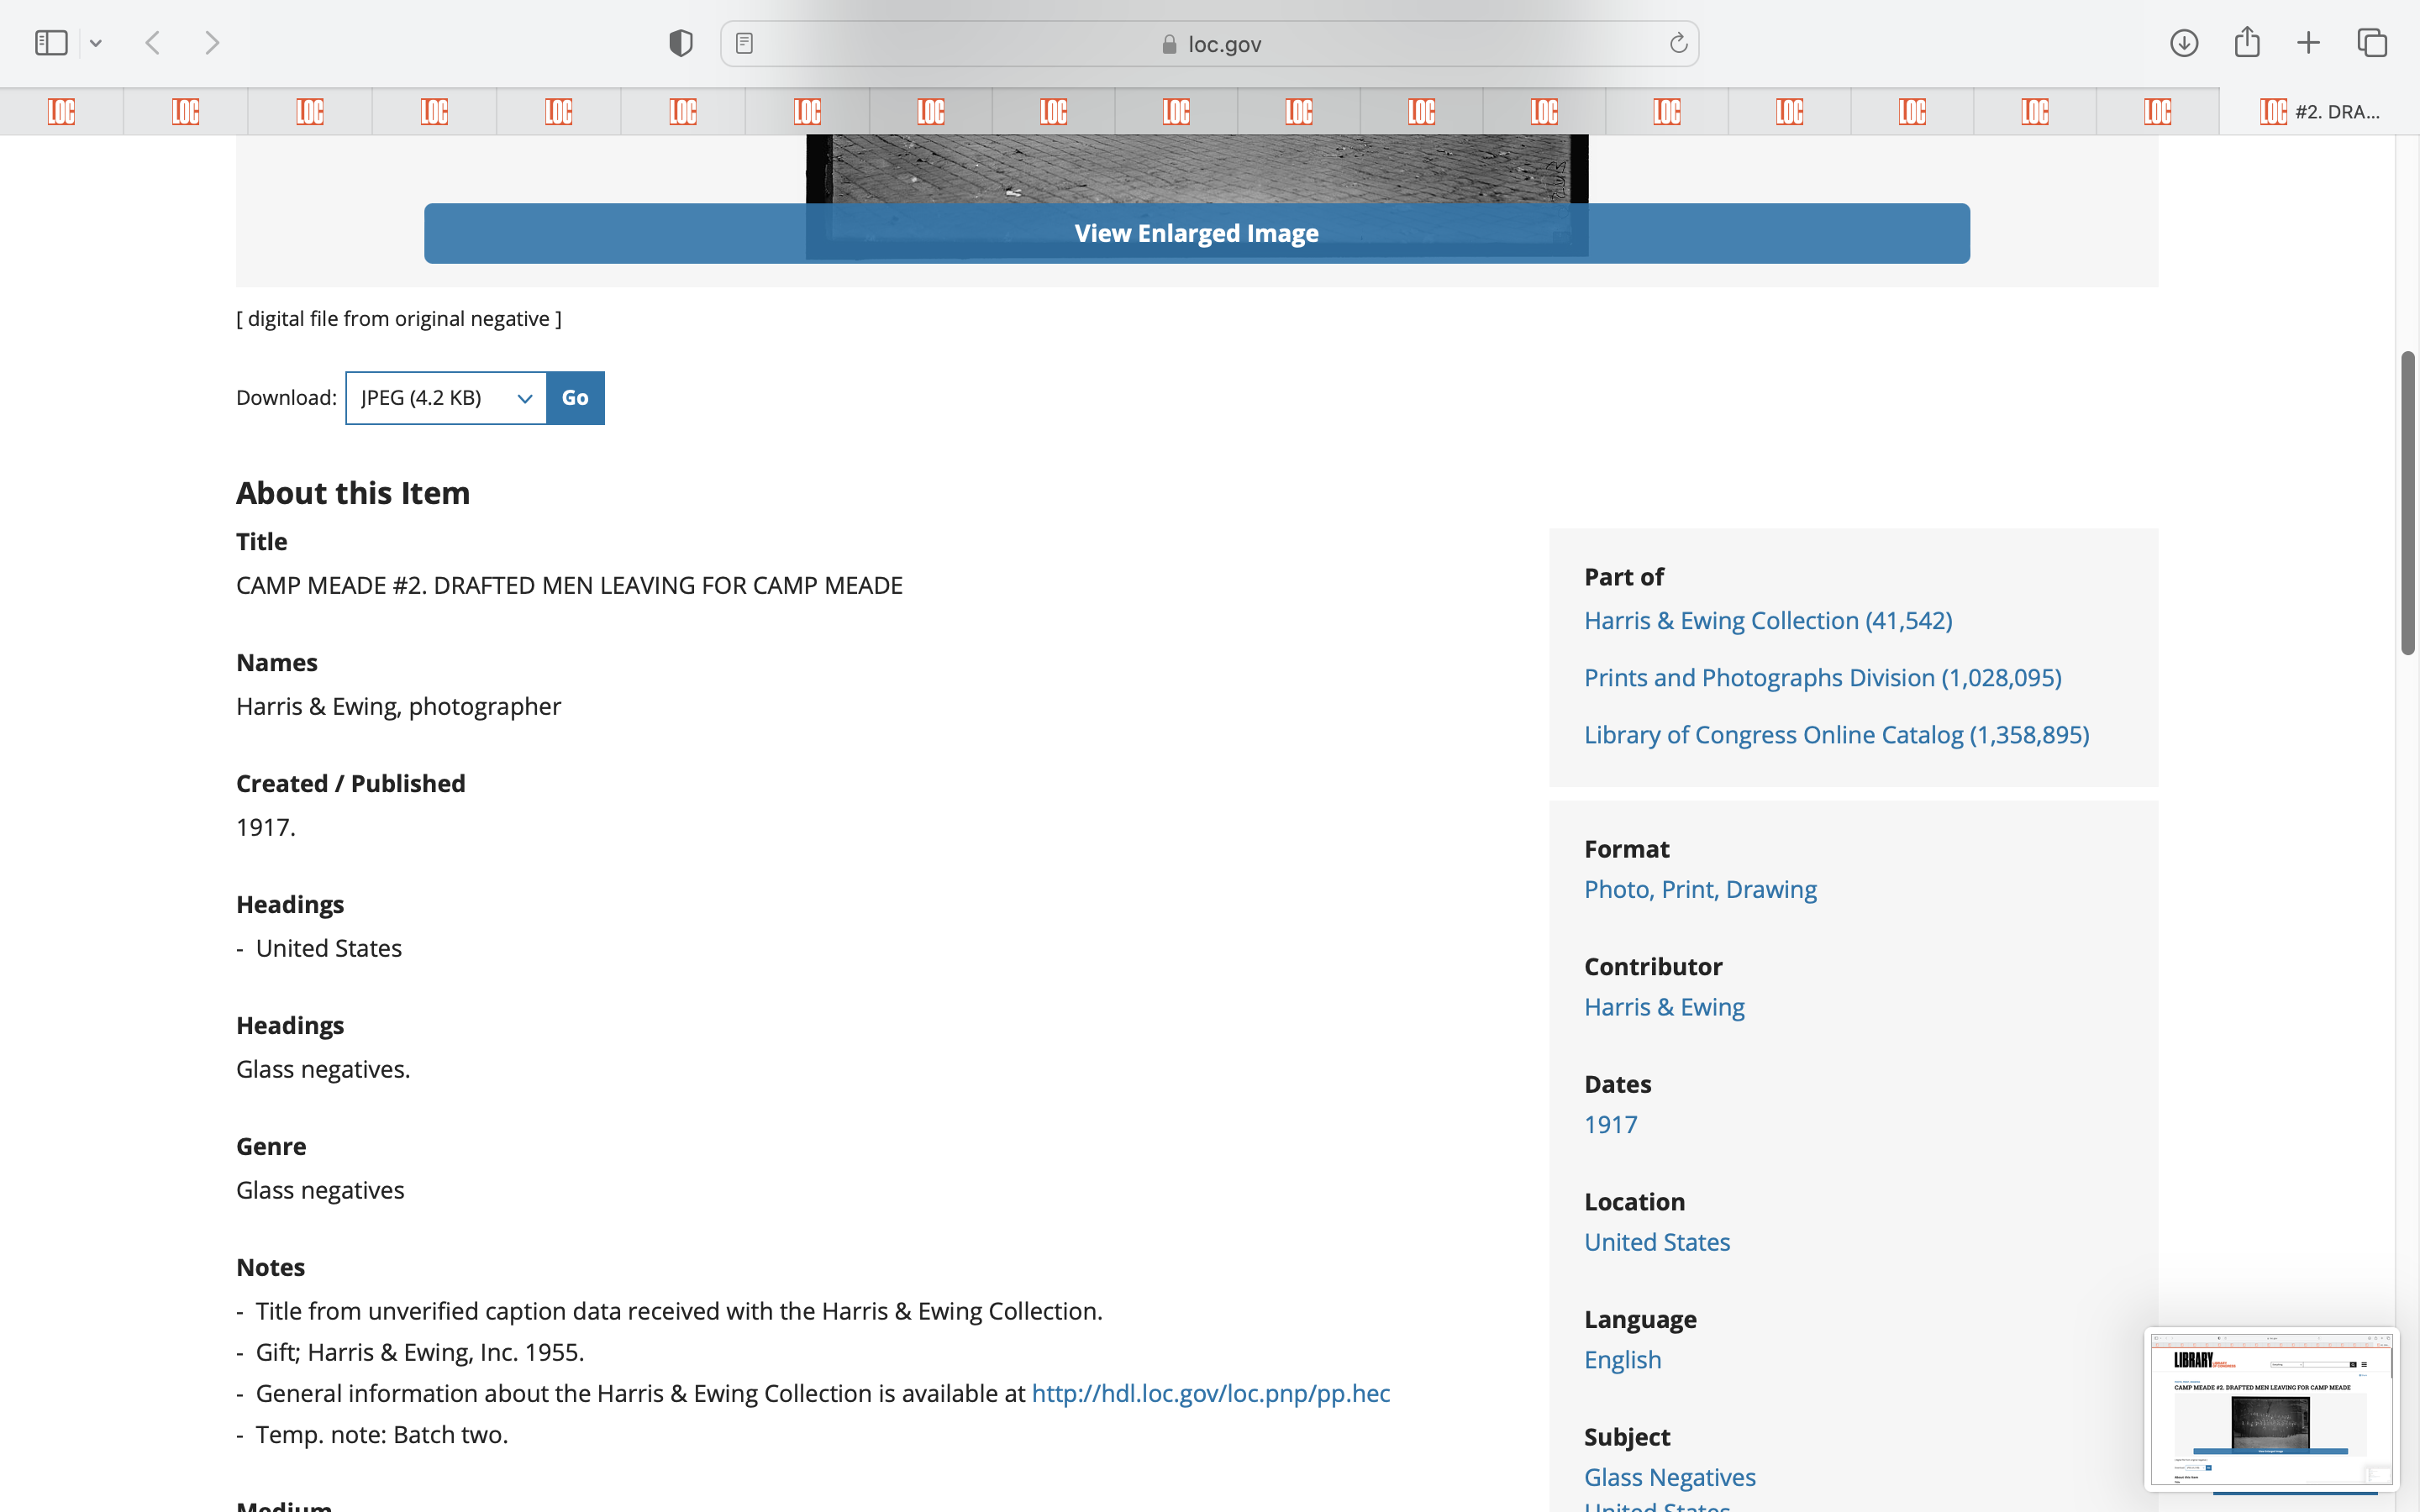Show the tab overview icon
This screenshot has height=1512, width=2420.
pyautogui.click(x=2372, y=43)
